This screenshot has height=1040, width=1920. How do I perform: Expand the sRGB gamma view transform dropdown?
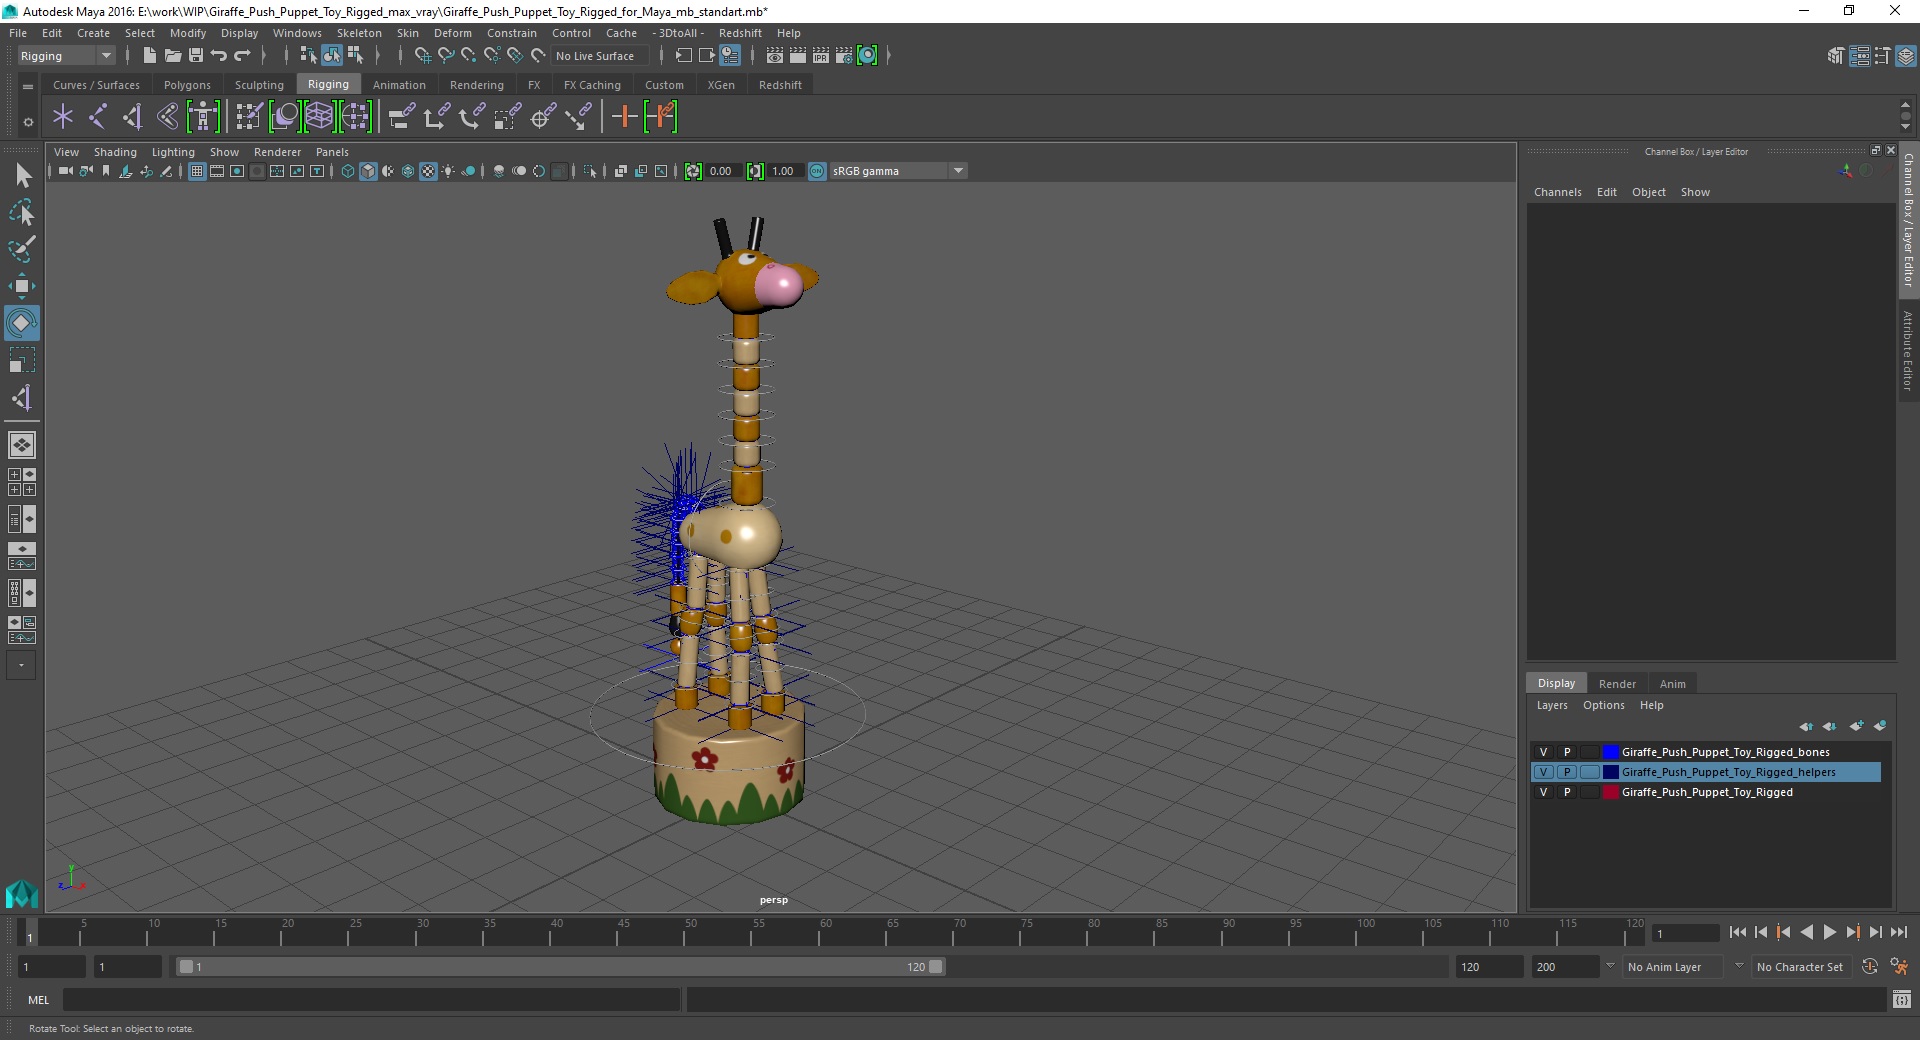pos(958,171)
